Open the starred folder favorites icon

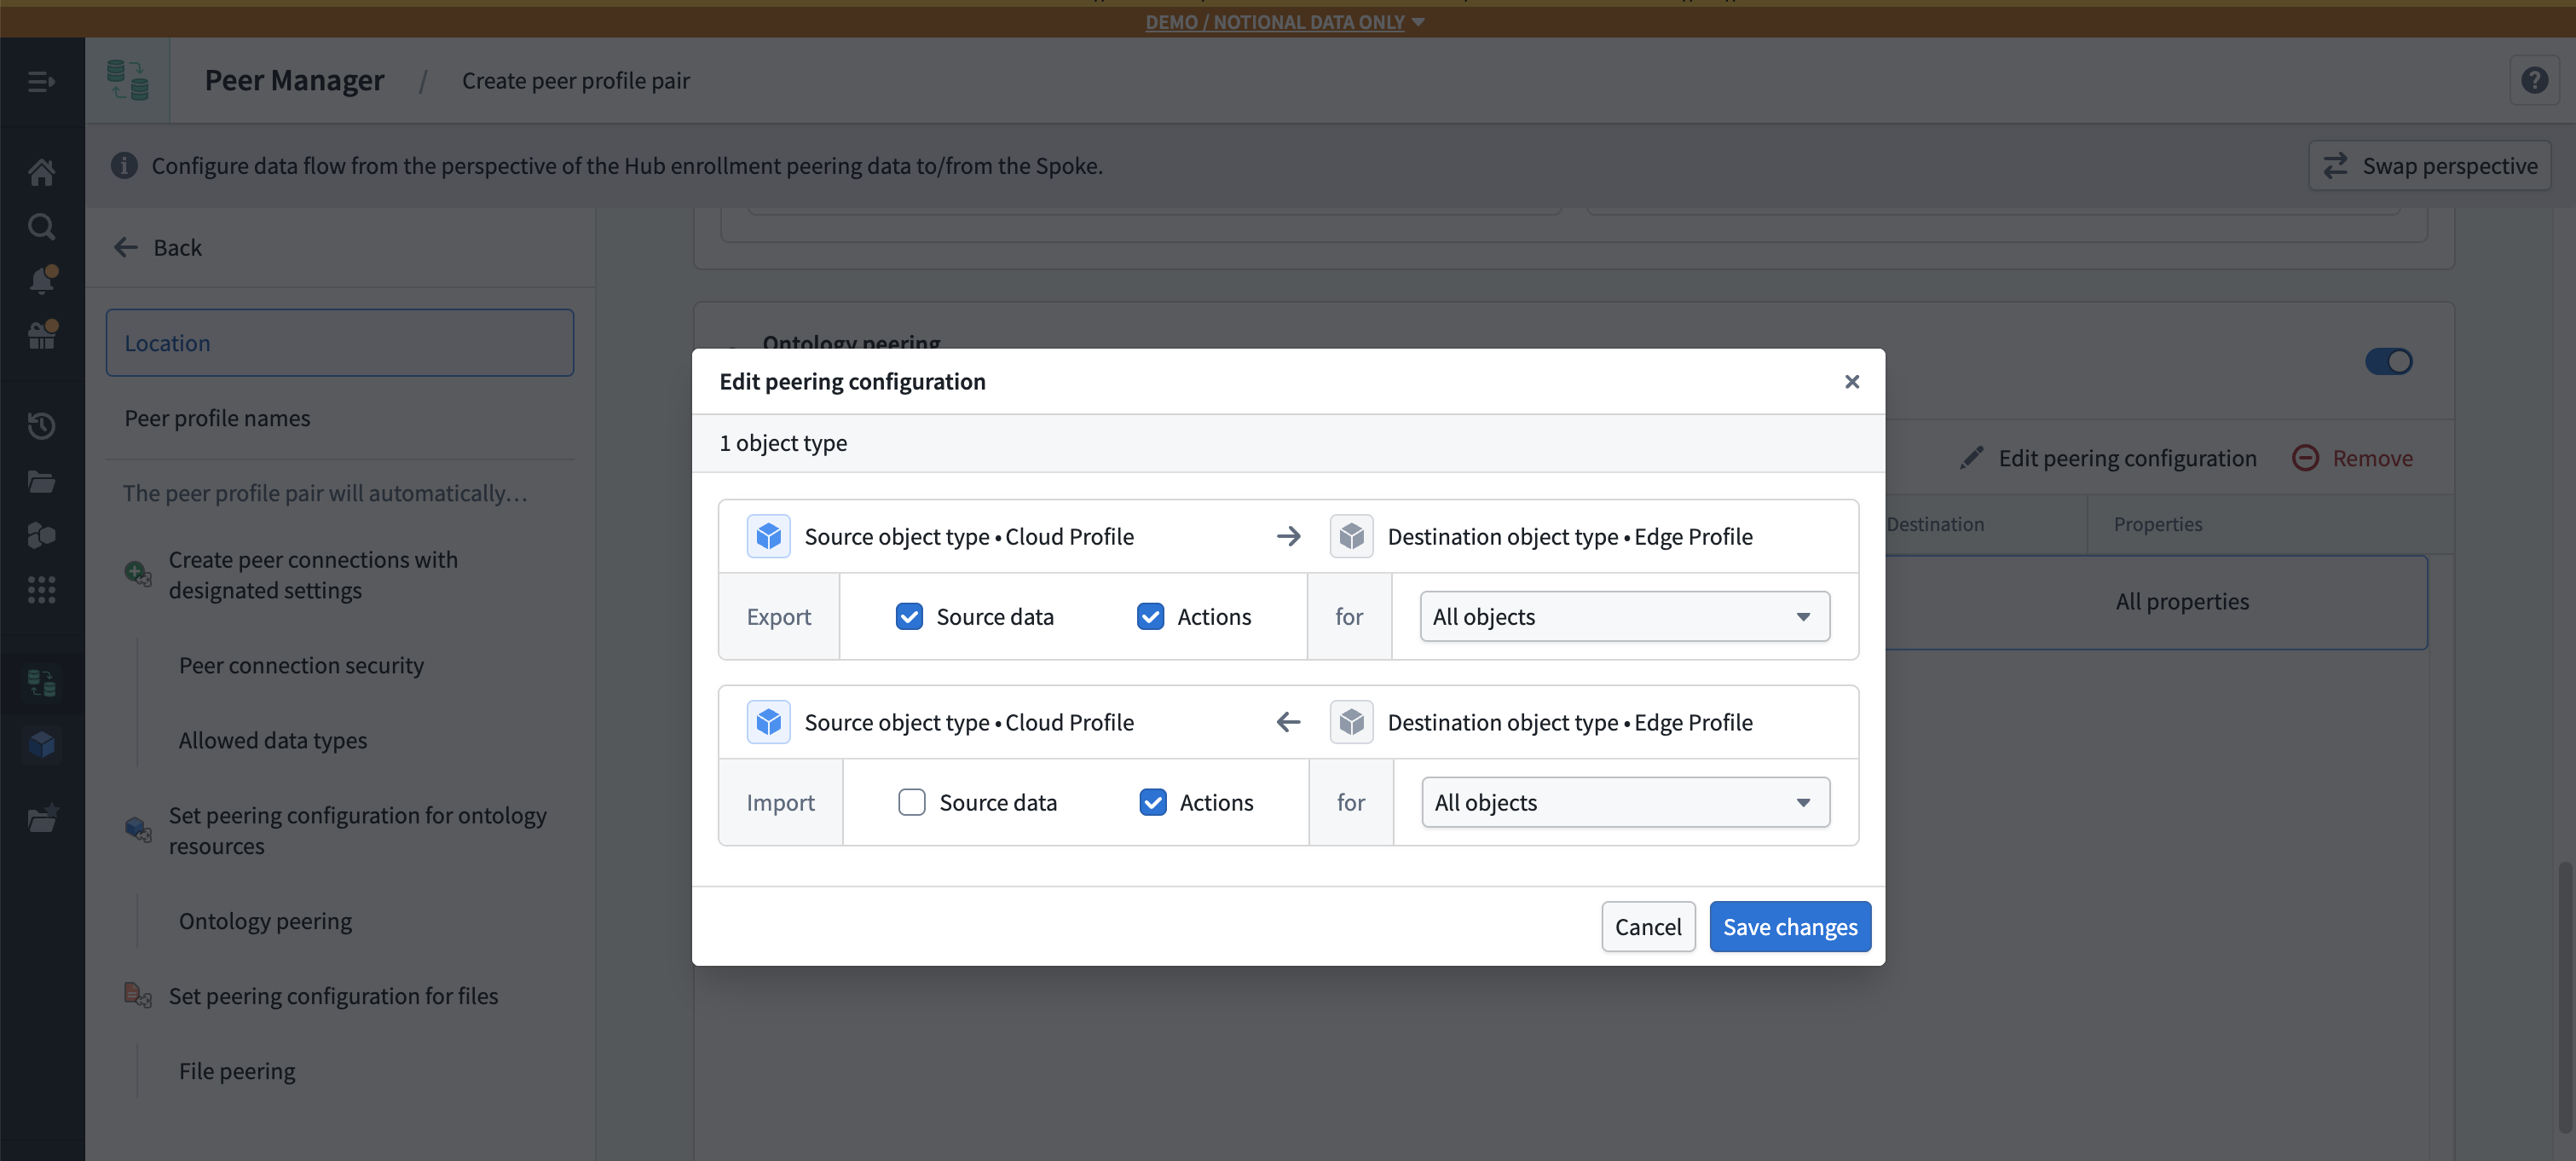tap(41, 819)
